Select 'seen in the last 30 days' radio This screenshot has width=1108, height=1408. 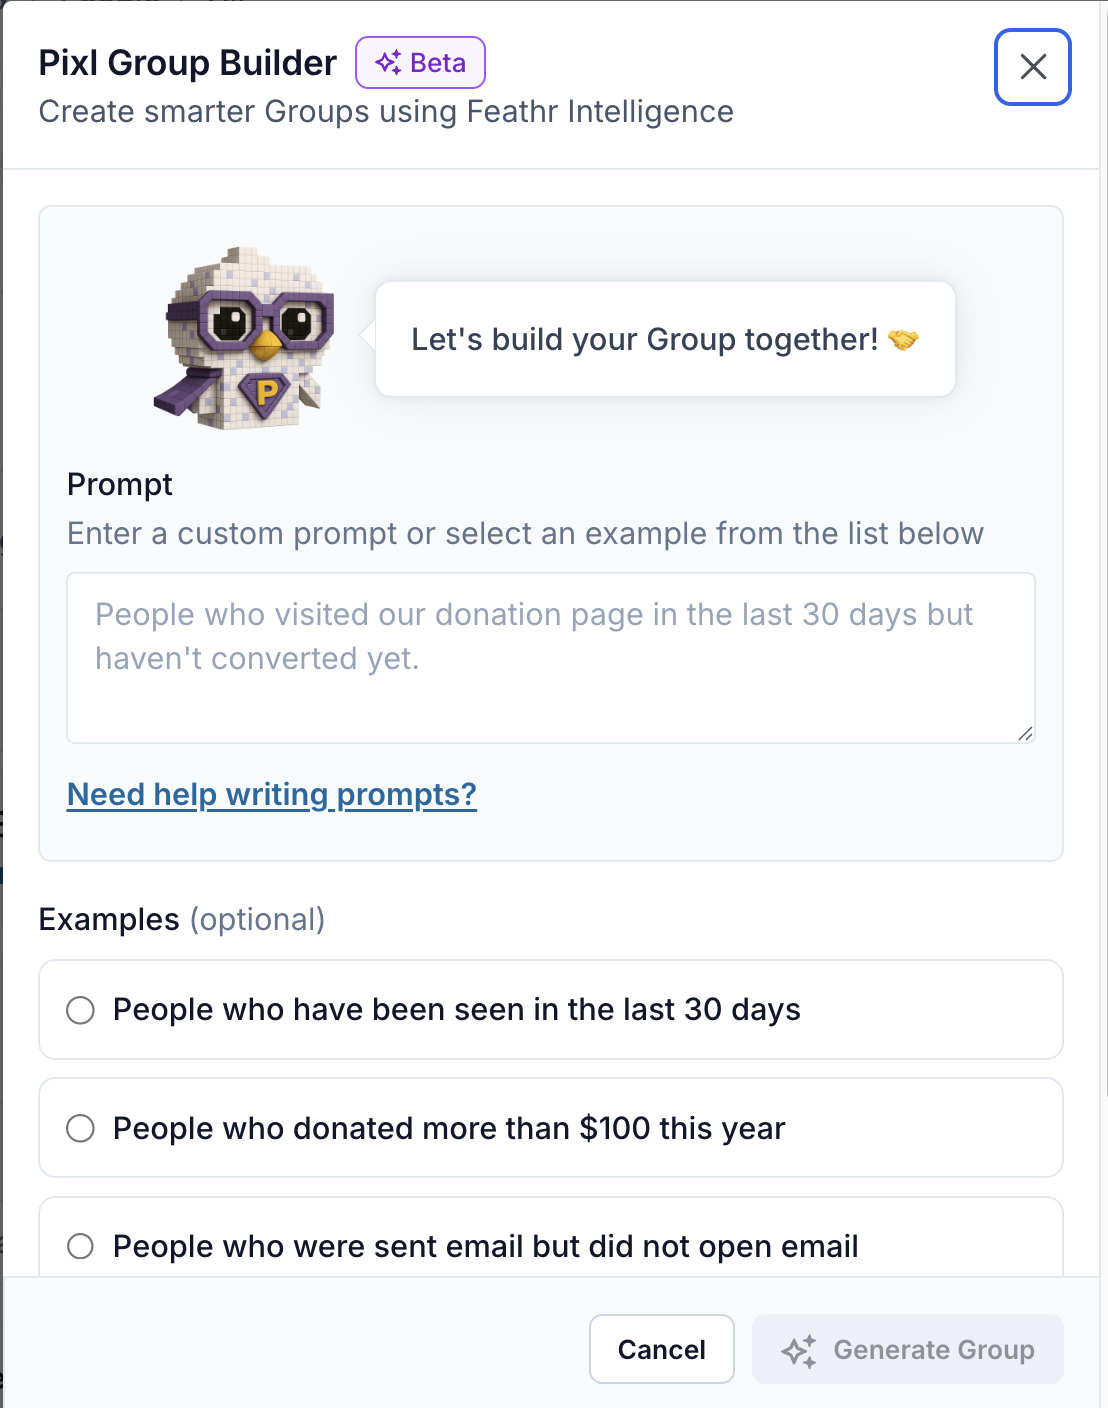click(81, 1010)
